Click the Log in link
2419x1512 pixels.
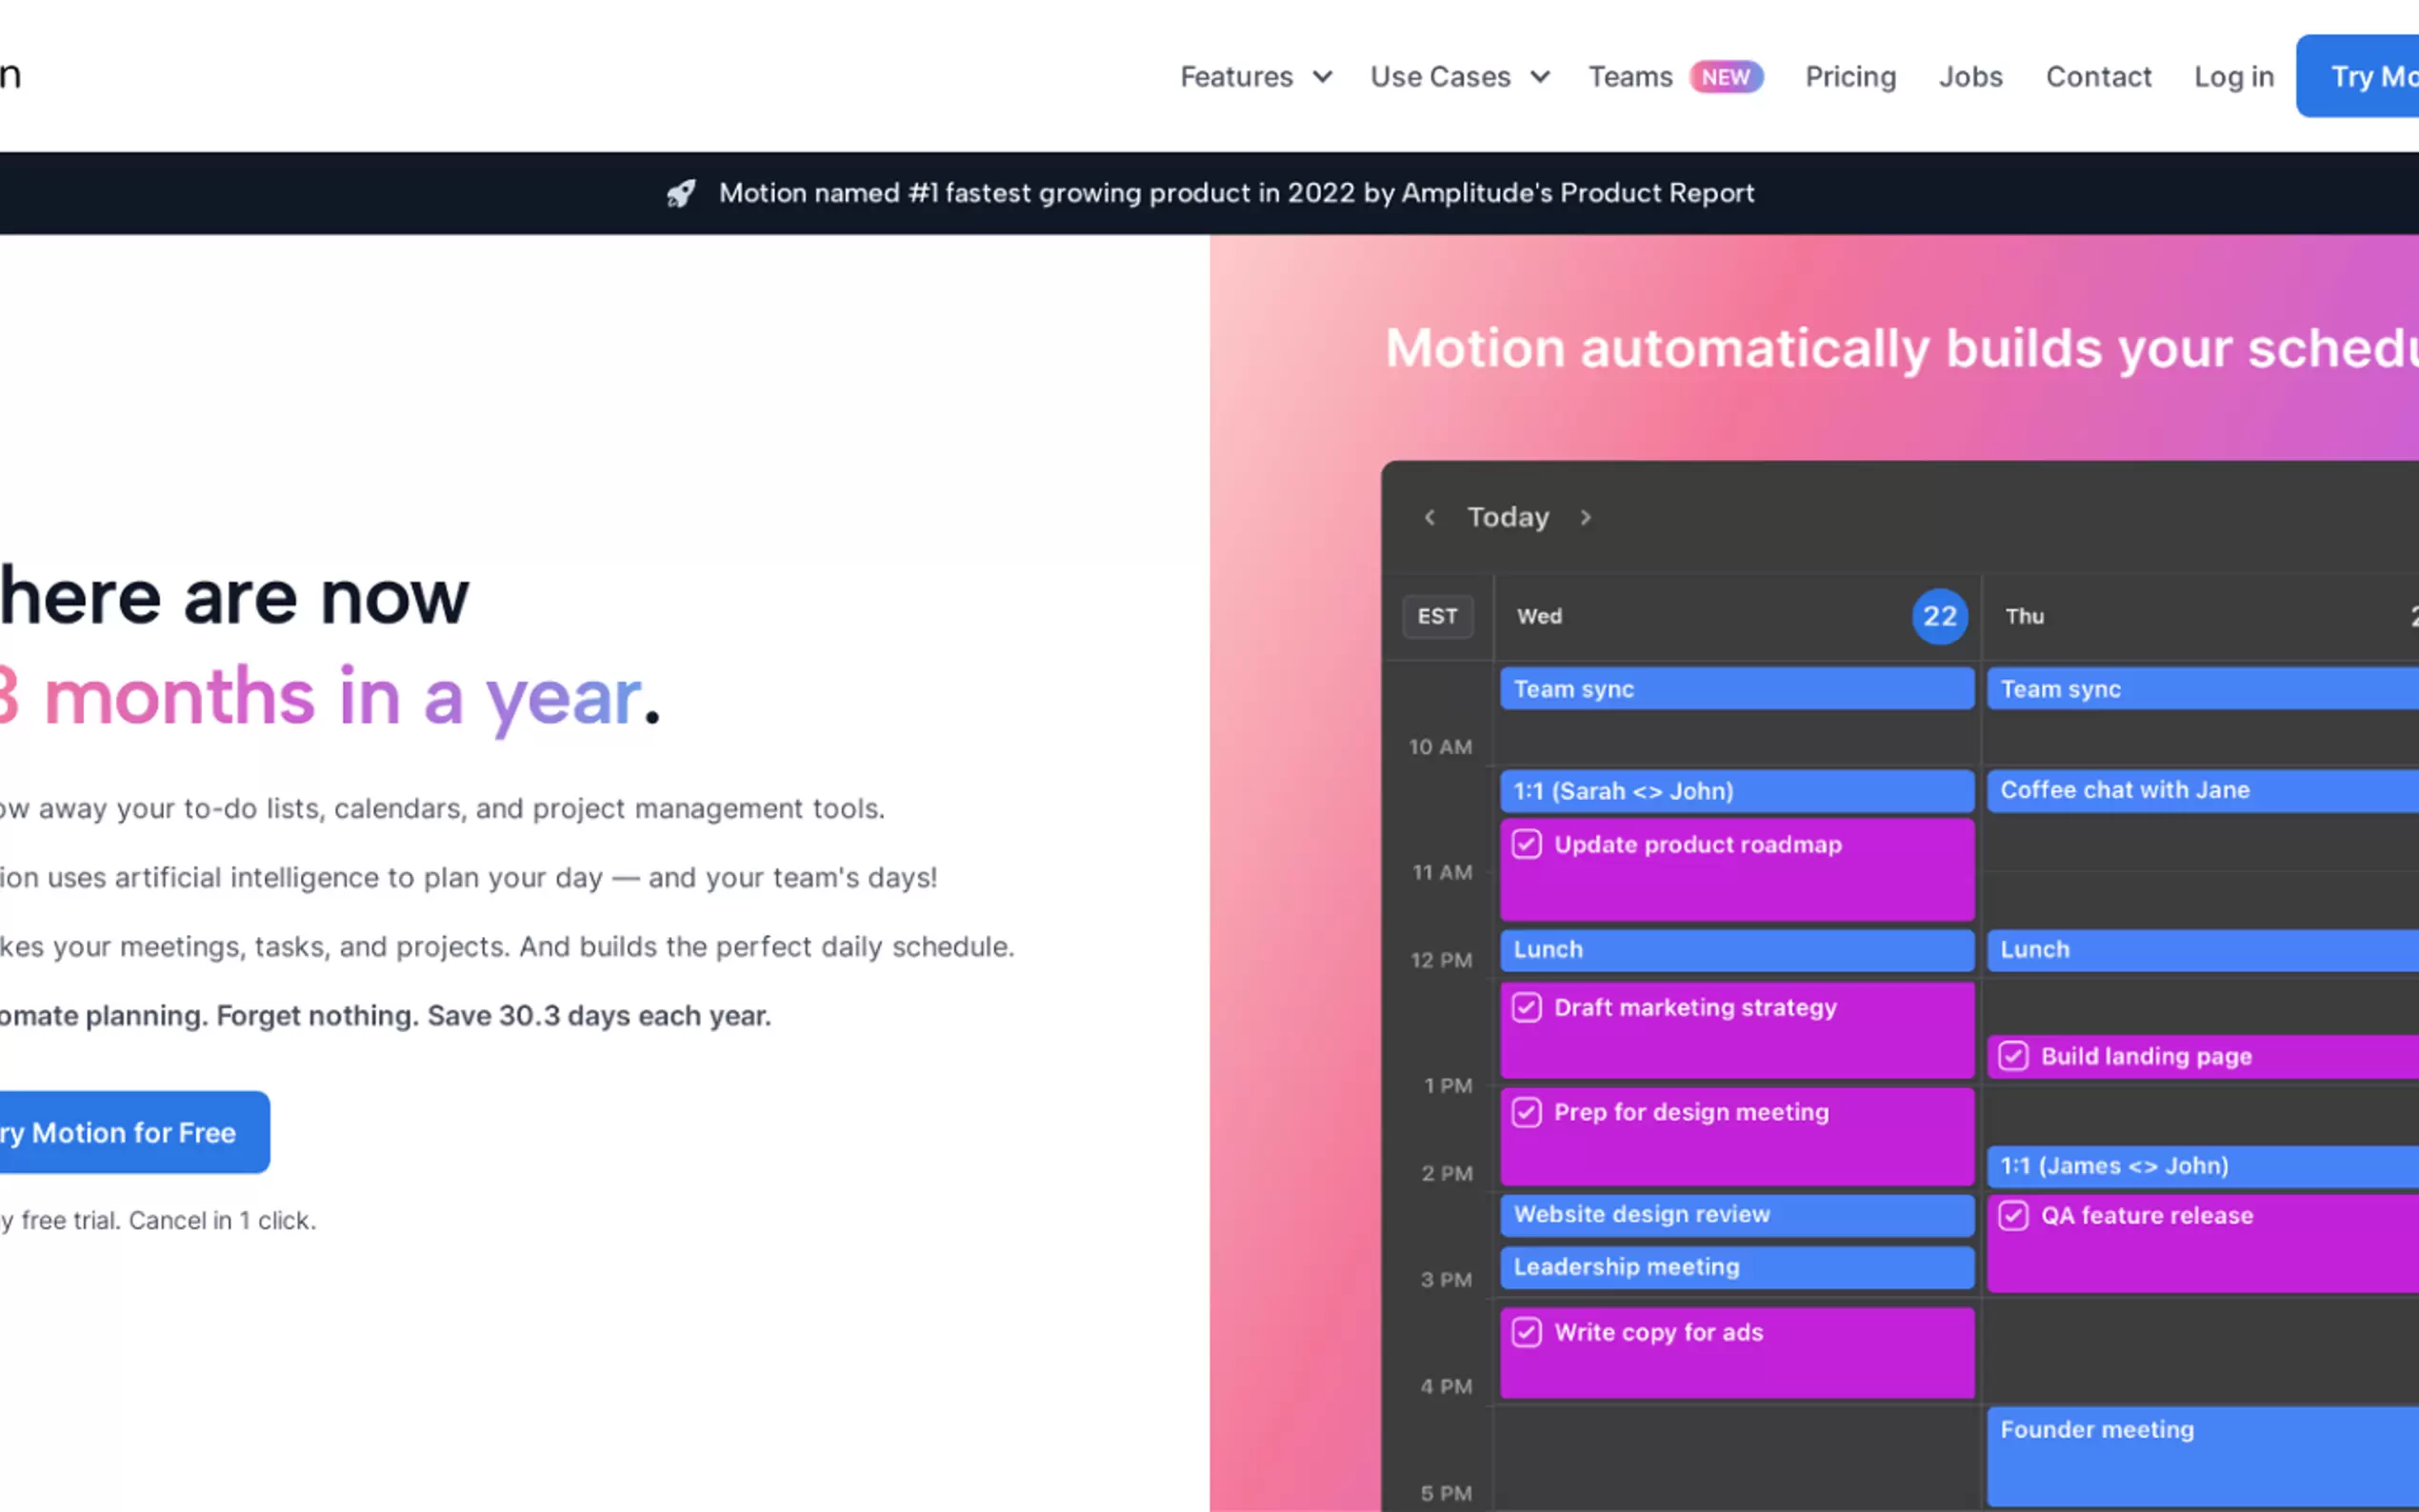point(2233,77)
